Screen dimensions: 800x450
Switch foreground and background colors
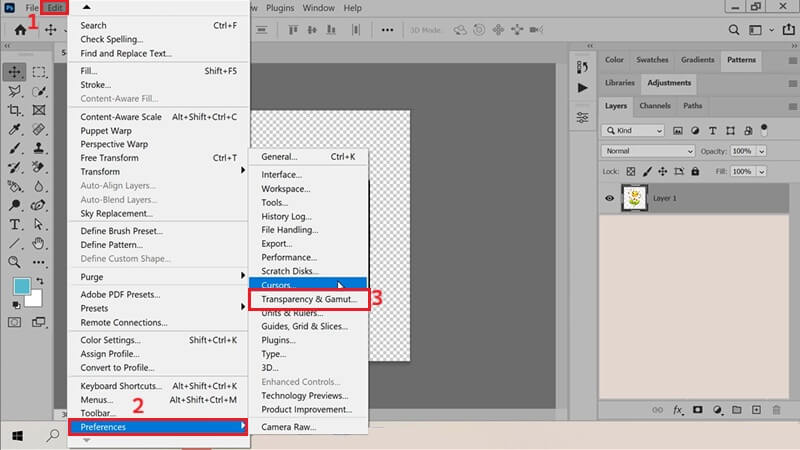[40, 281]
